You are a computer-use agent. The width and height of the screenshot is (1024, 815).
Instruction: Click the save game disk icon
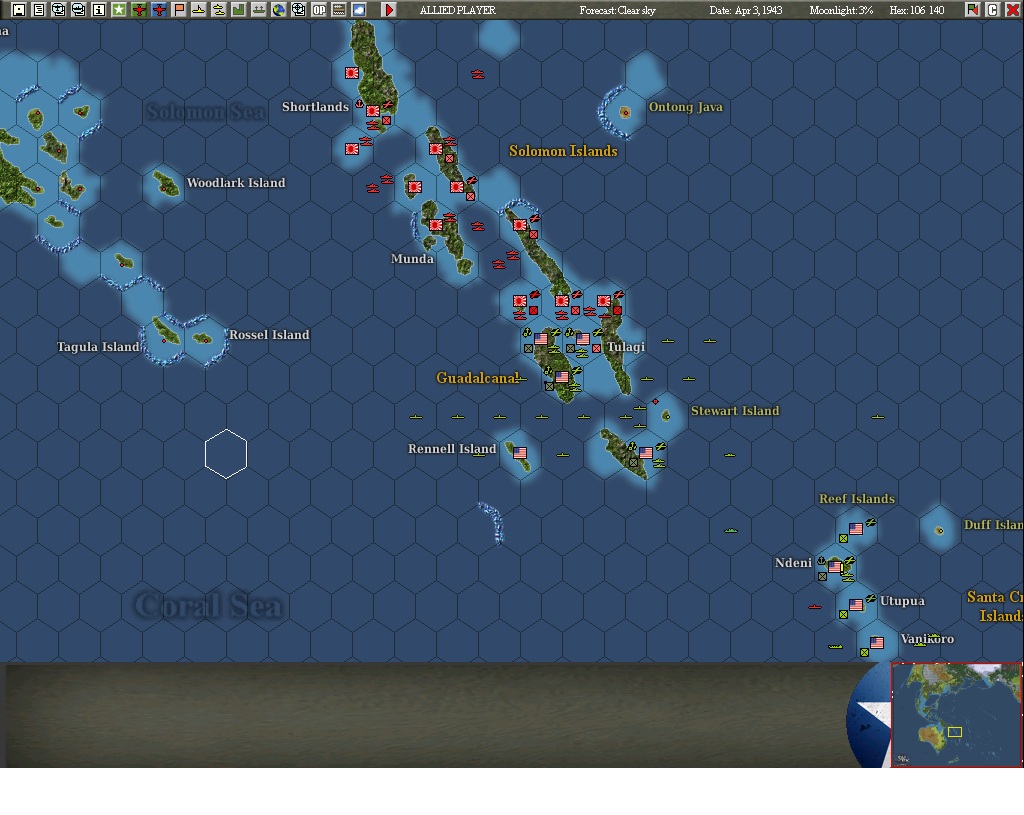[19, 10]
